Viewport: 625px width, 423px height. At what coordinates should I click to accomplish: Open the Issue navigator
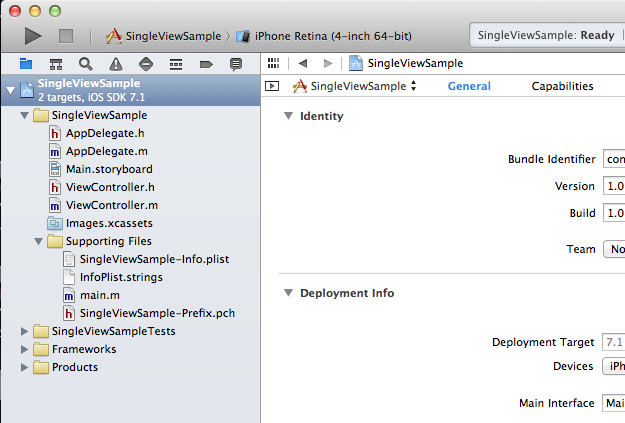(x=116, y=64)
